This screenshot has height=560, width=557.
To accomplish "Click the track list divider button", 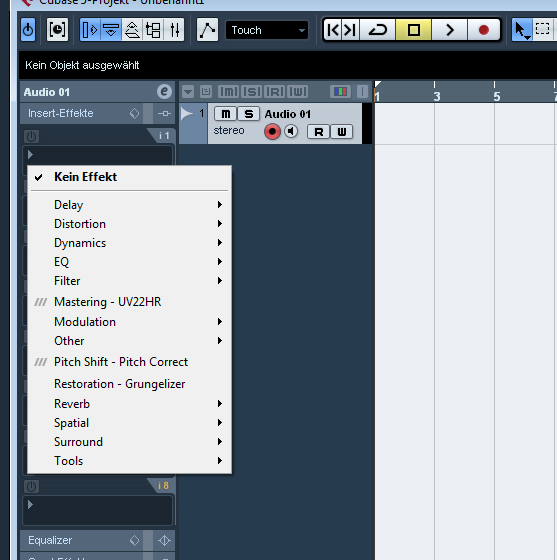I will pyautogui.click(x=362, y=92).
